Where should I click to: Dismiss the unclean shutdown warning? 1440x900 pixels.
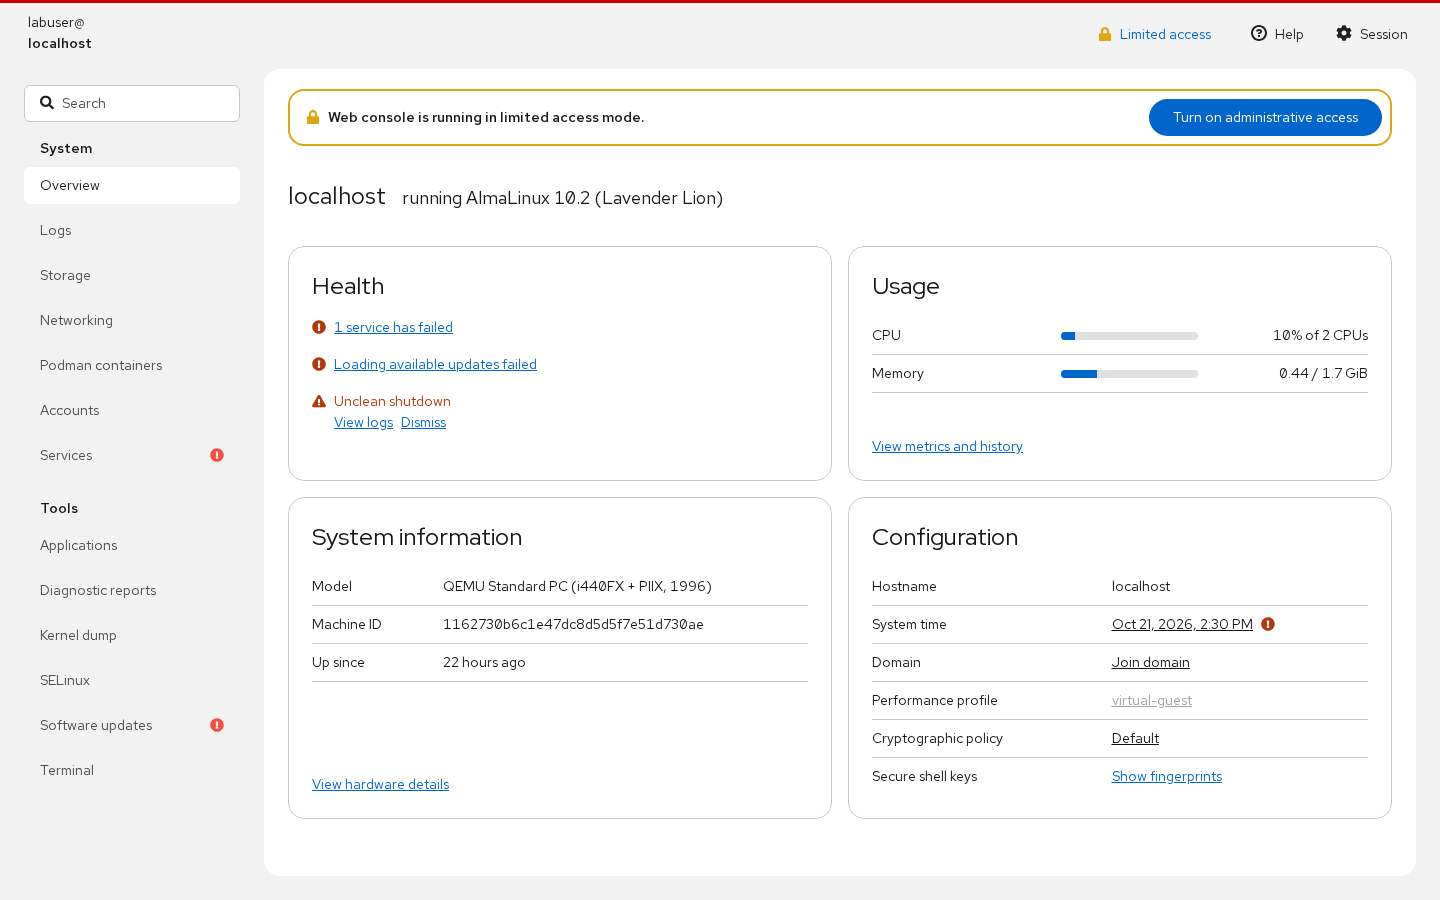tap(423, 422)
